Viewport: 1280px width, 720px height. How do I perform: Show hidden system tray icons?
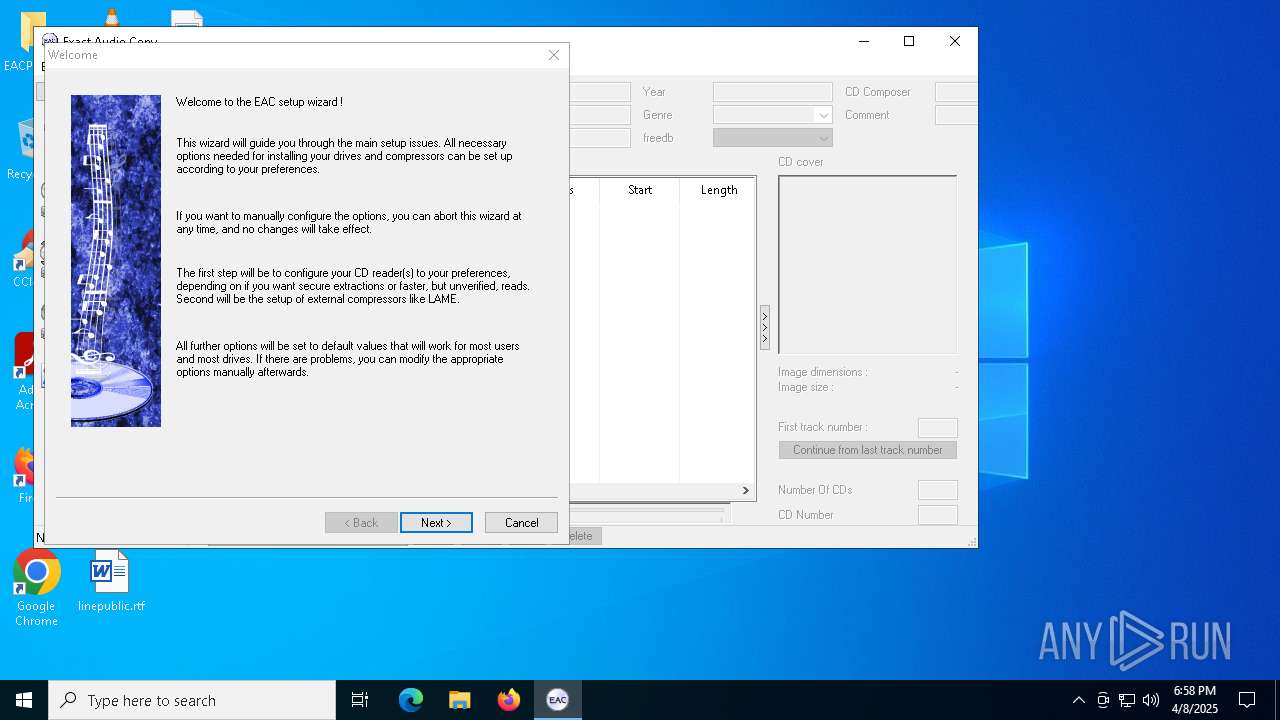(x=1078, y=700)
